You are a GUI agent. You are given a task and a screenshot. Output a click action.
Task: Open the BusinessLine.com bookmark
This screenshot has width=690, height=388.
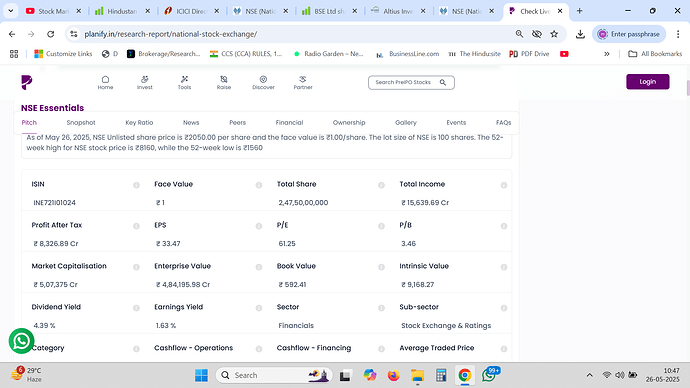[x=408, y=54]
